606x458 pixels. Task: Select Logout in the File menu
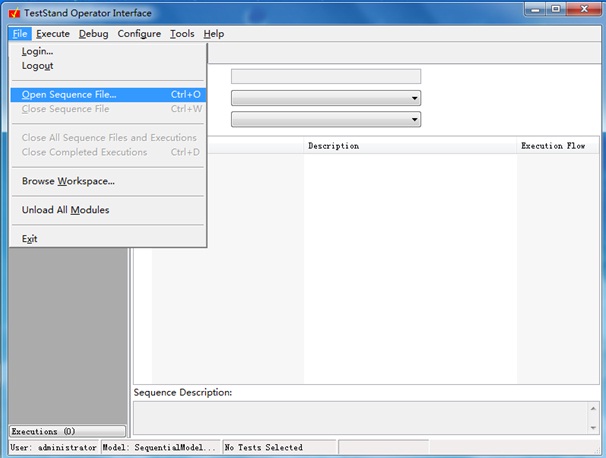(38, 66)
